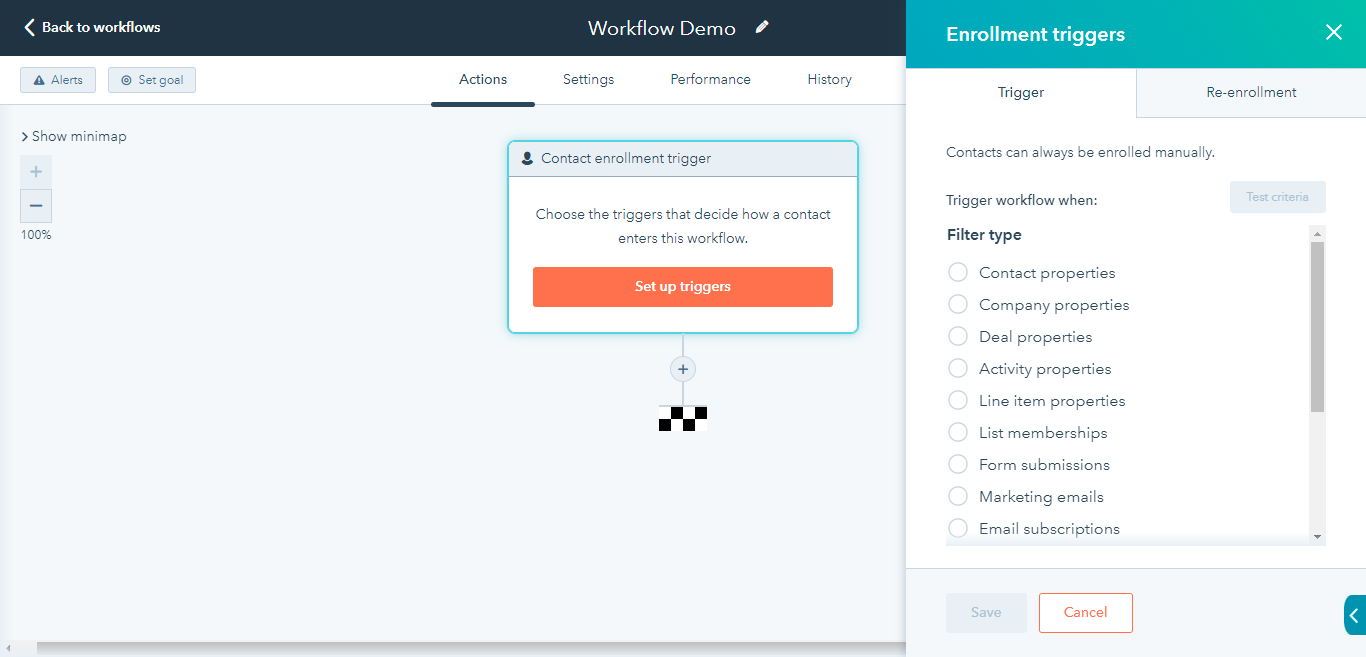Image resolution: width=1366 pixels, height=657 pixels.
Task: Select Form submissions filter type
Action: click(958, 464)
